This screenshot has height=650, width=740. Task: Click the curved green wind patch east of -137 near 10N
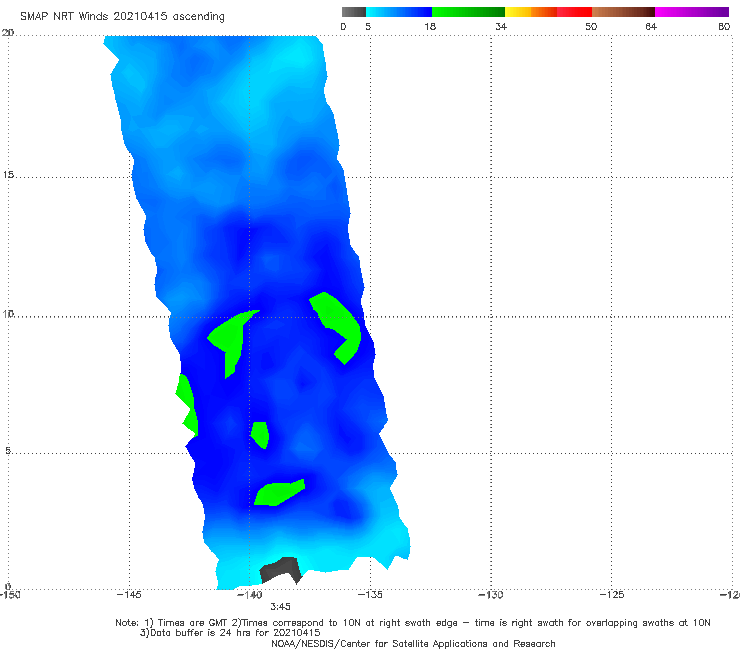click(338, 326)
